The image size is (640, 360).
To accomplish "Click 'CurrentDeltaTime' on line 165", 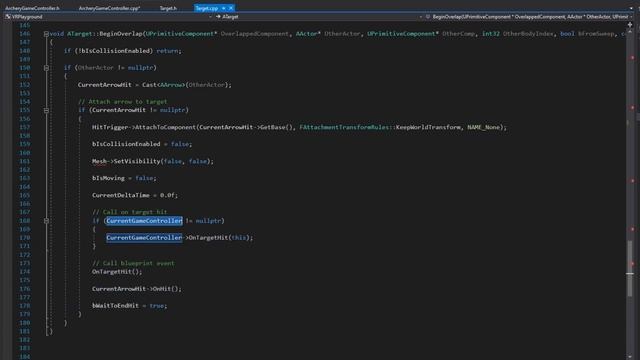I will [x=120, y=195].
